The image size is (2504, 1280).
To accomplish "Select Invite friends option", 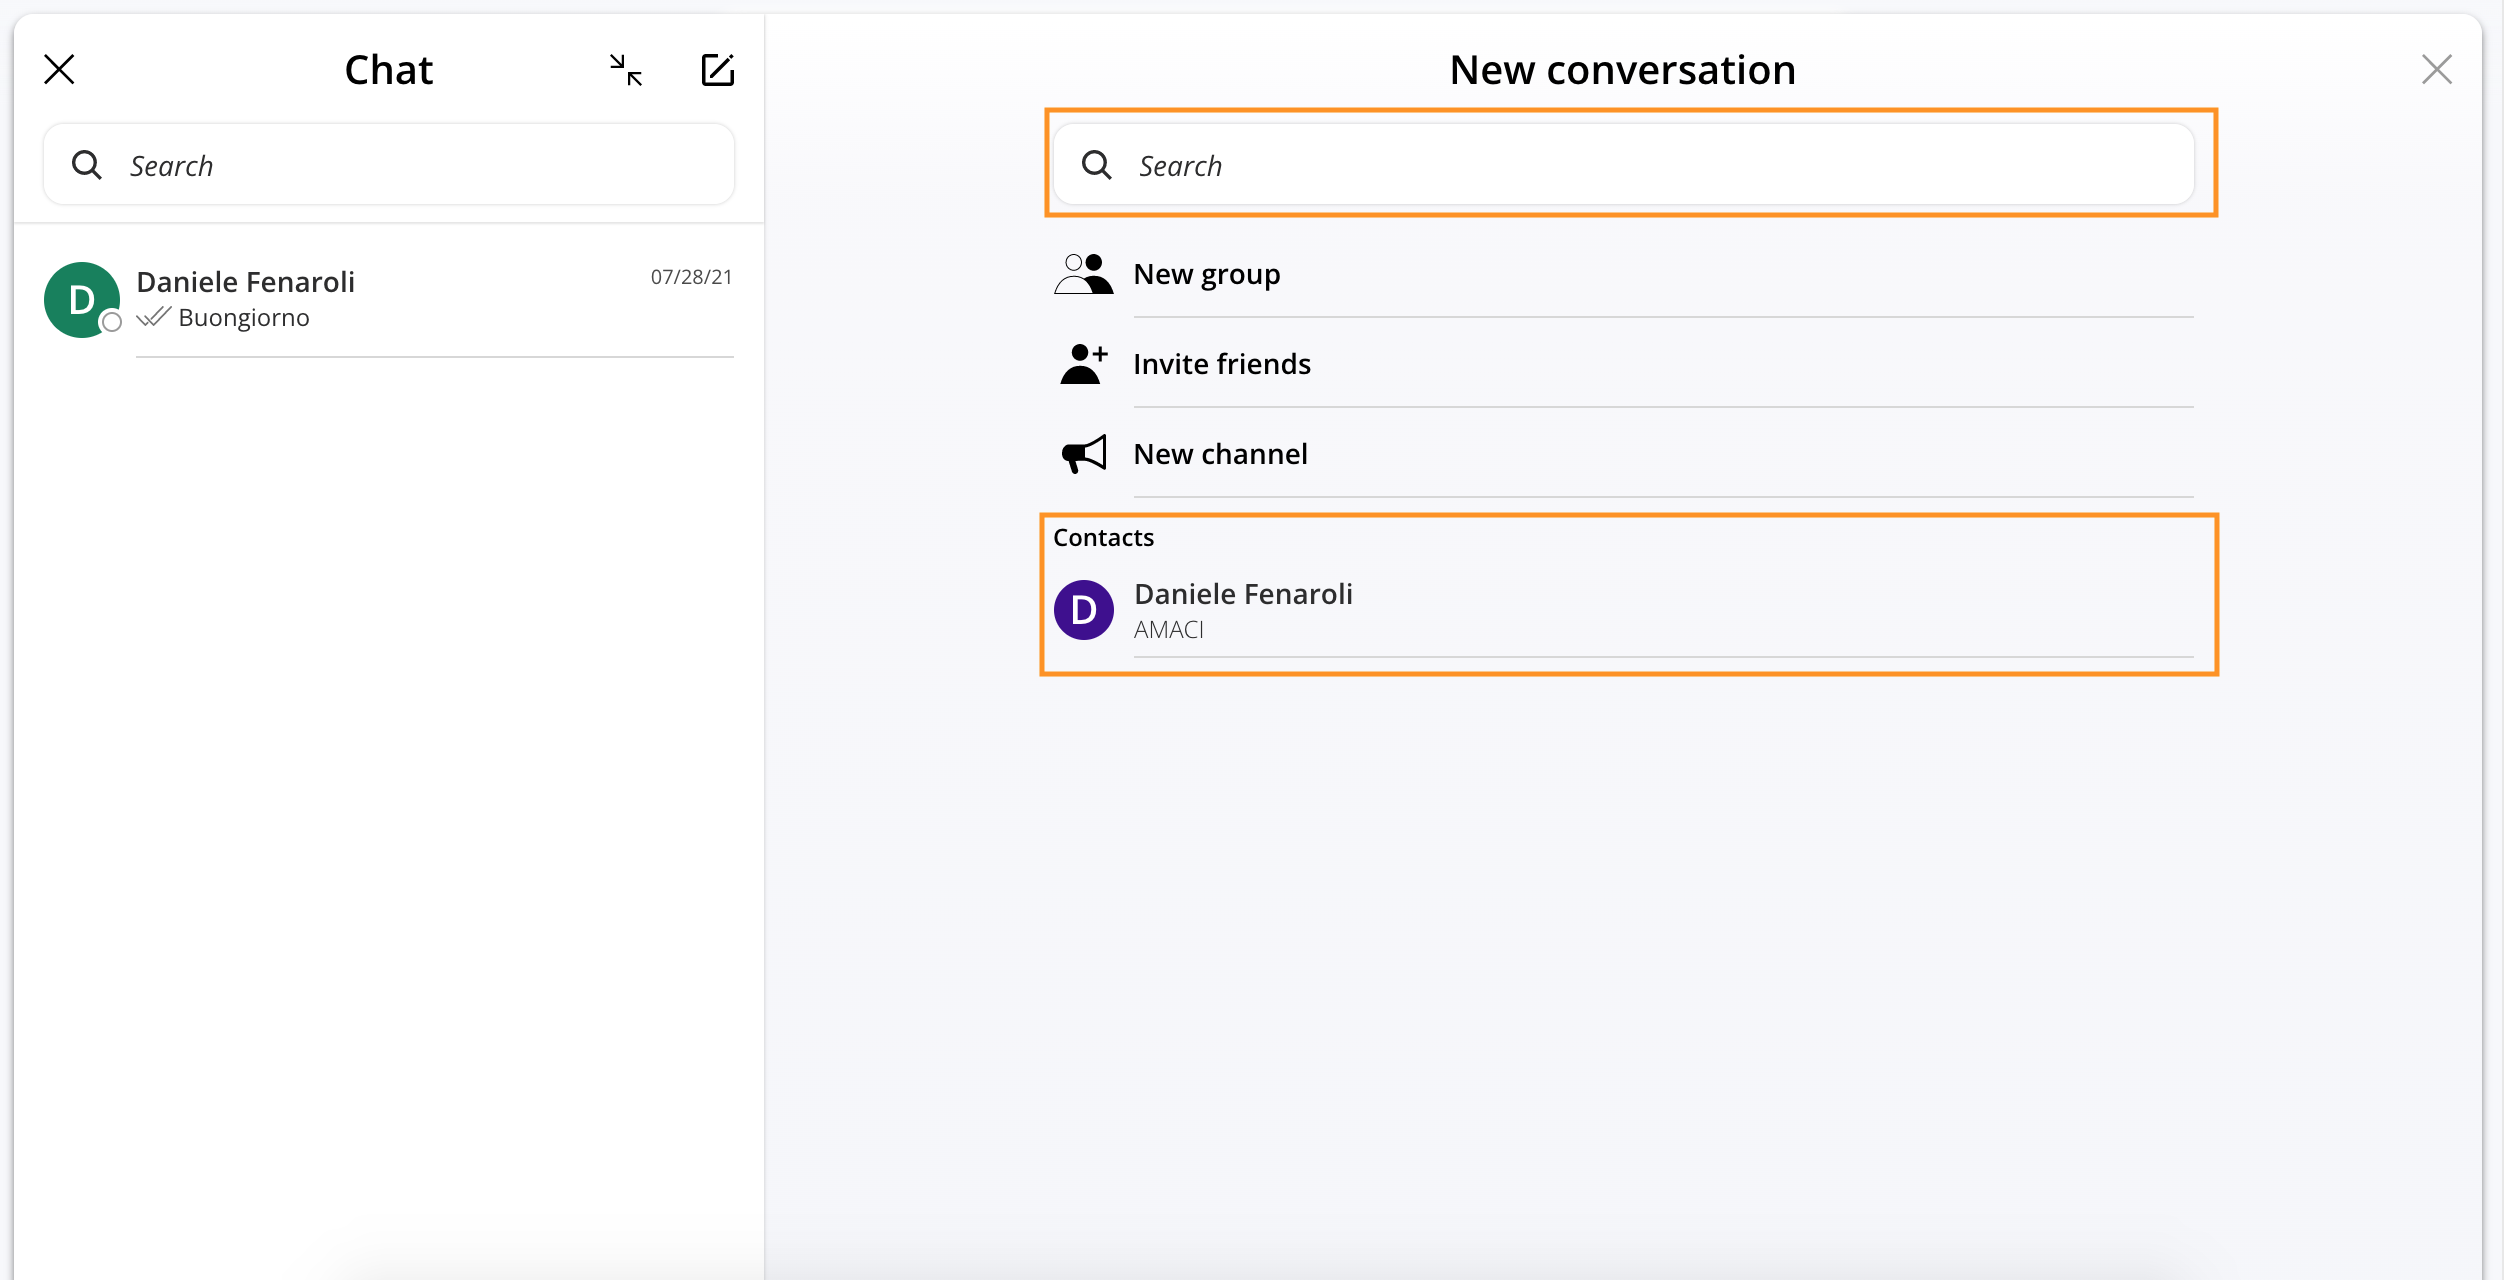I will point(1623,364).
